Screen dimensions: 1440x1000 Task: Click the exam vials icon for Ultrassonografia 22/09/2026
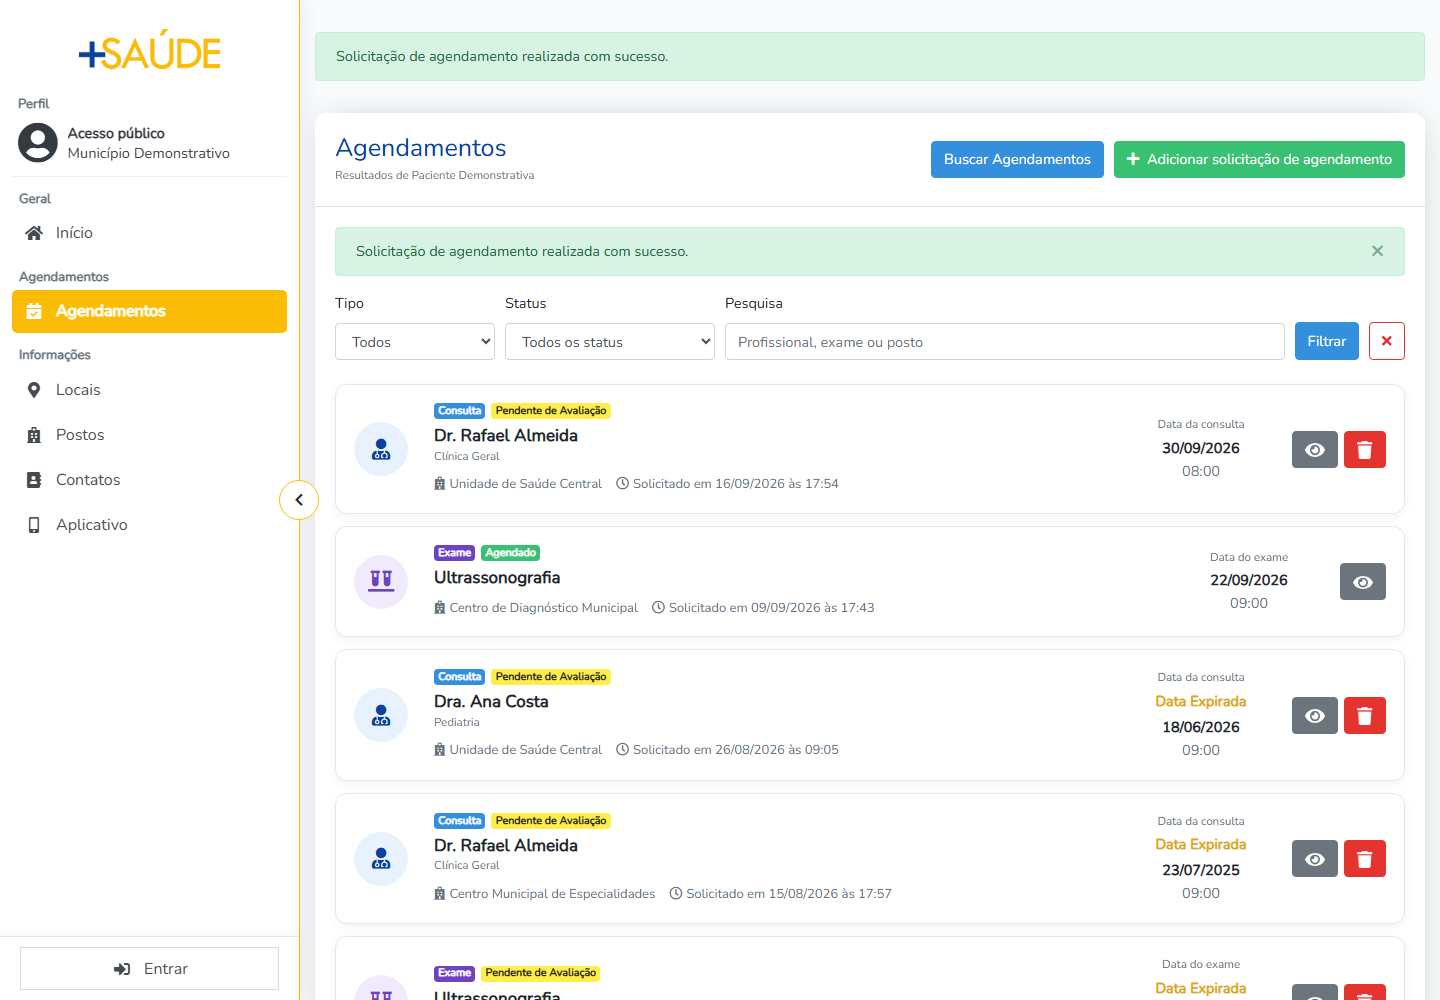[381, 582]
